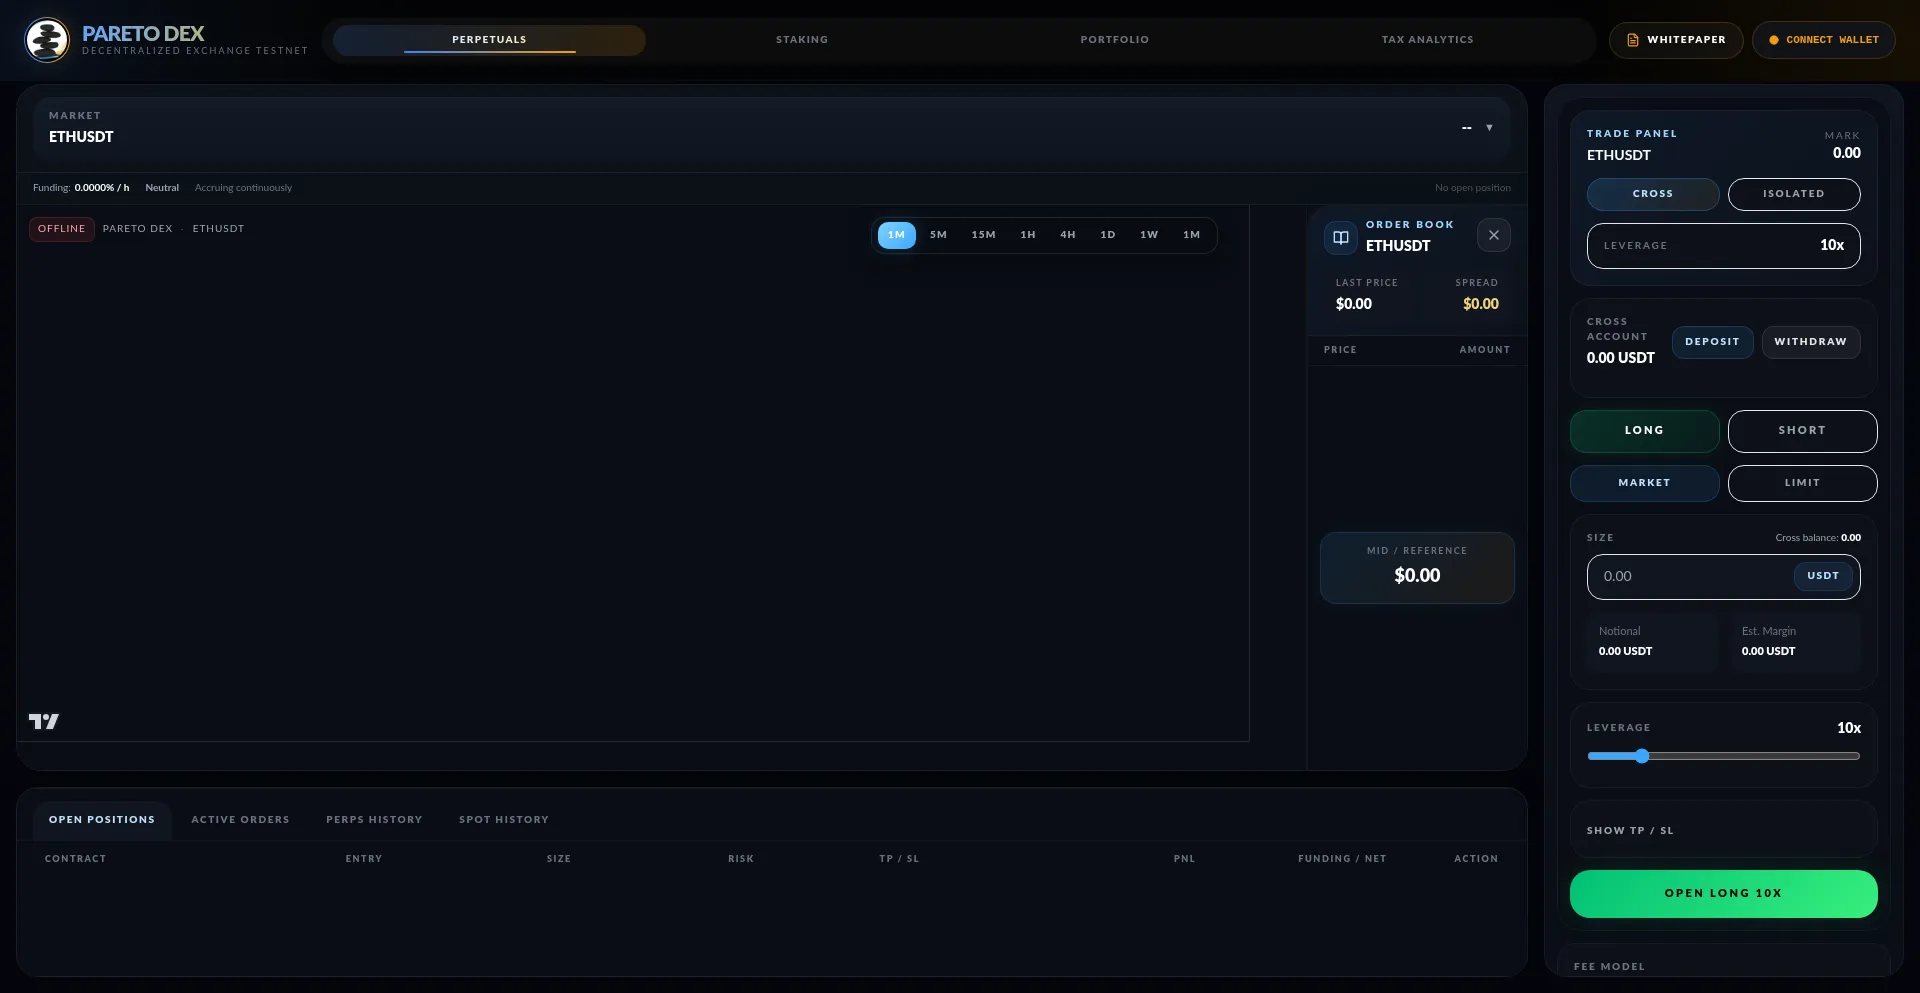Click the Cross balance 0.00 text
This screenshot has height=993, width=1920.
[1818, 538]
